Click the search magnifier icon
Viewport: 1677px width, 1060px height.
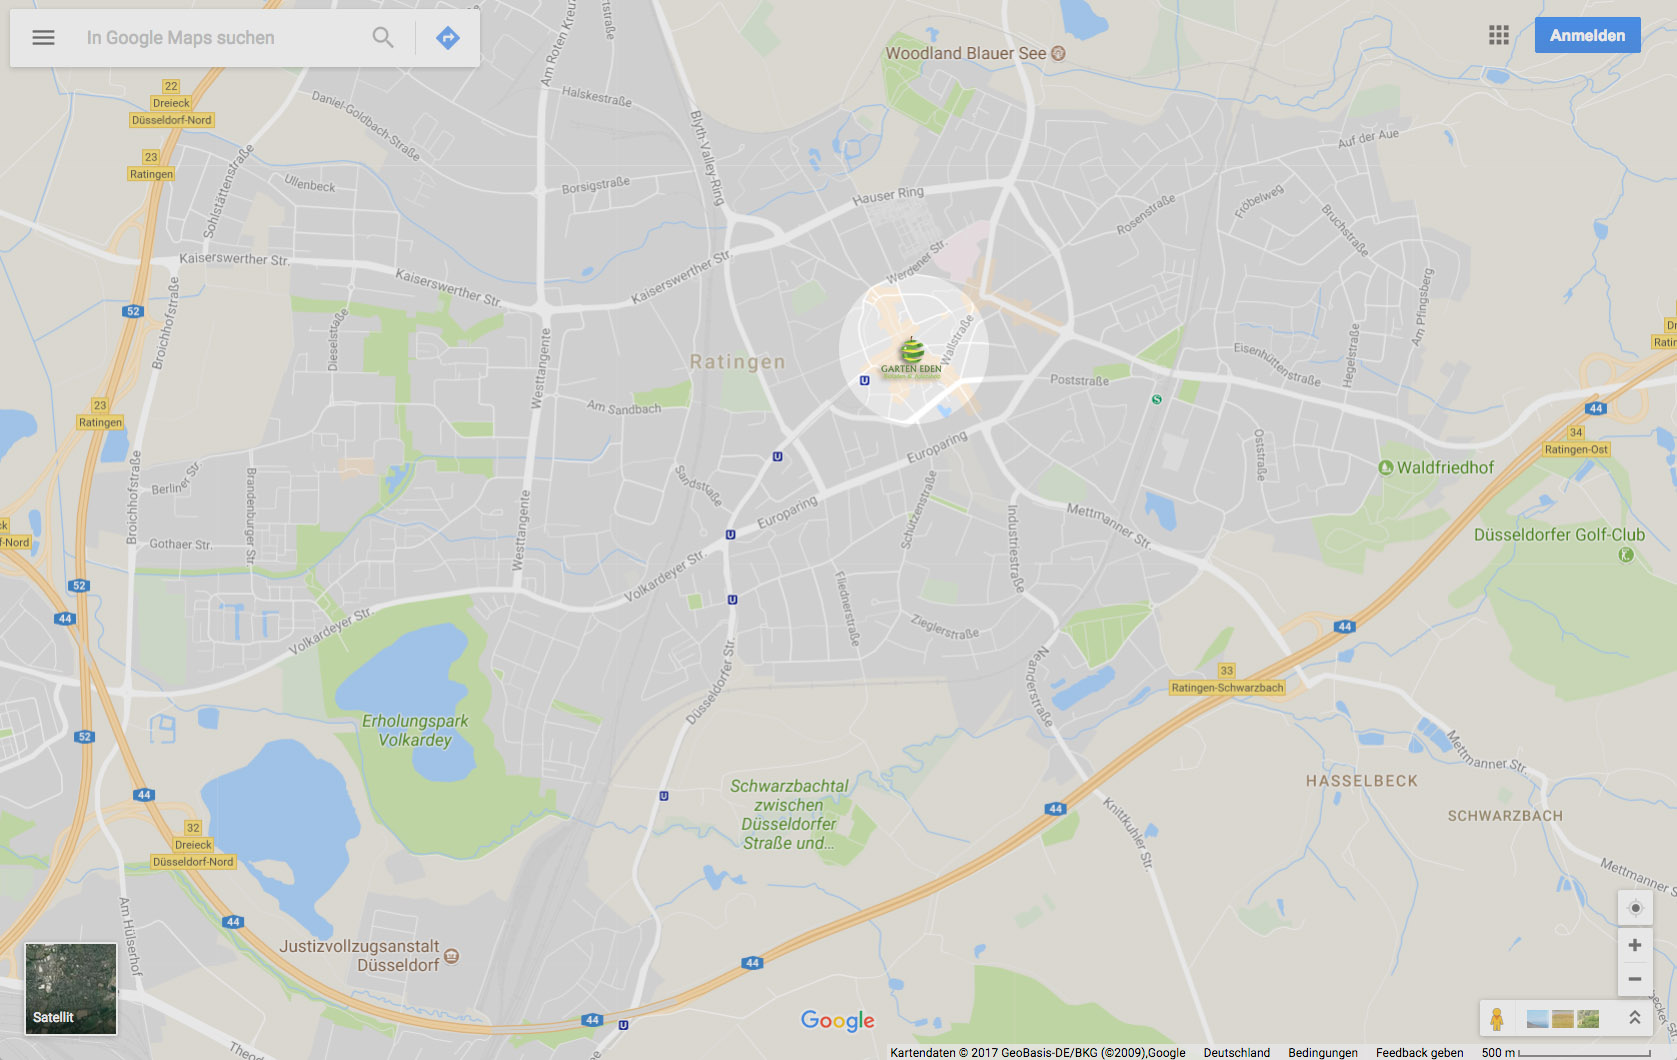pyautogui.click(x=383, y=38)
